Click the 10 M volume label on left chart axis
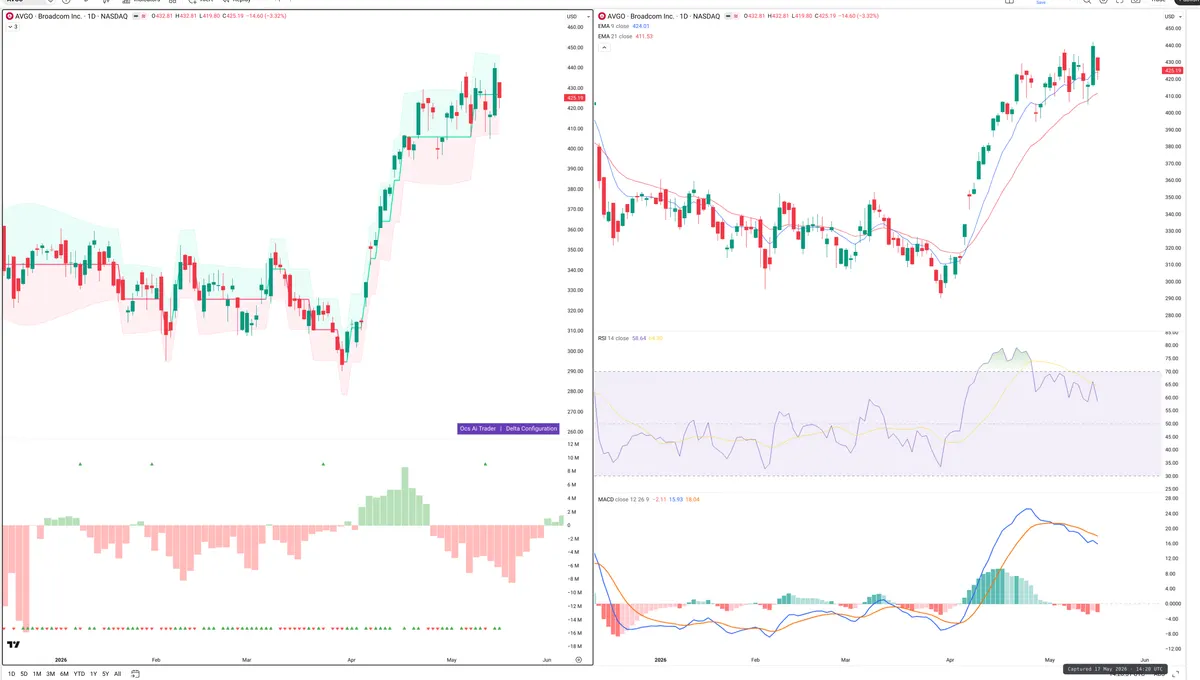The height and width of the screenshot is (680, 1200). point(574,458)
